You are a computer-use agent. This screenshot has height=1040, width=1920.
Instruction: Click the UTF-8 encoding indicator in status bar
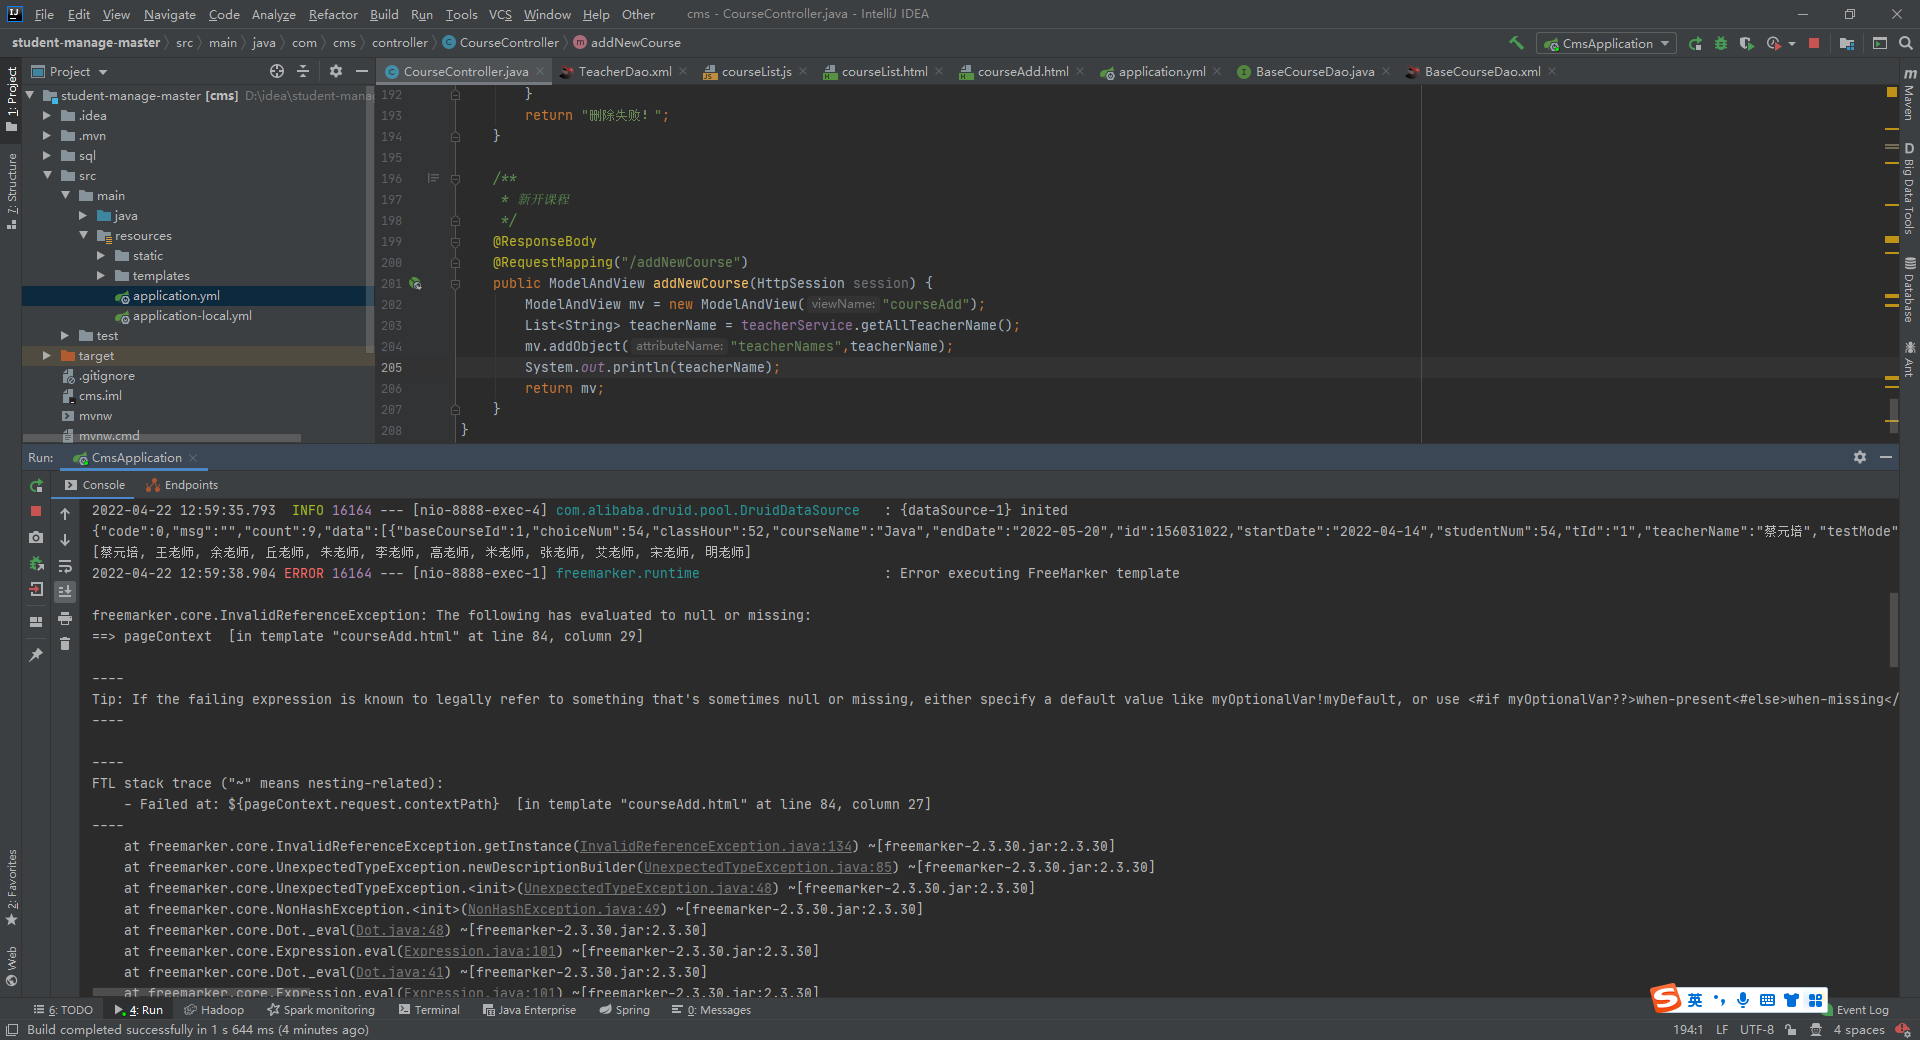pyautogui.click(x=1756, y=1030)
